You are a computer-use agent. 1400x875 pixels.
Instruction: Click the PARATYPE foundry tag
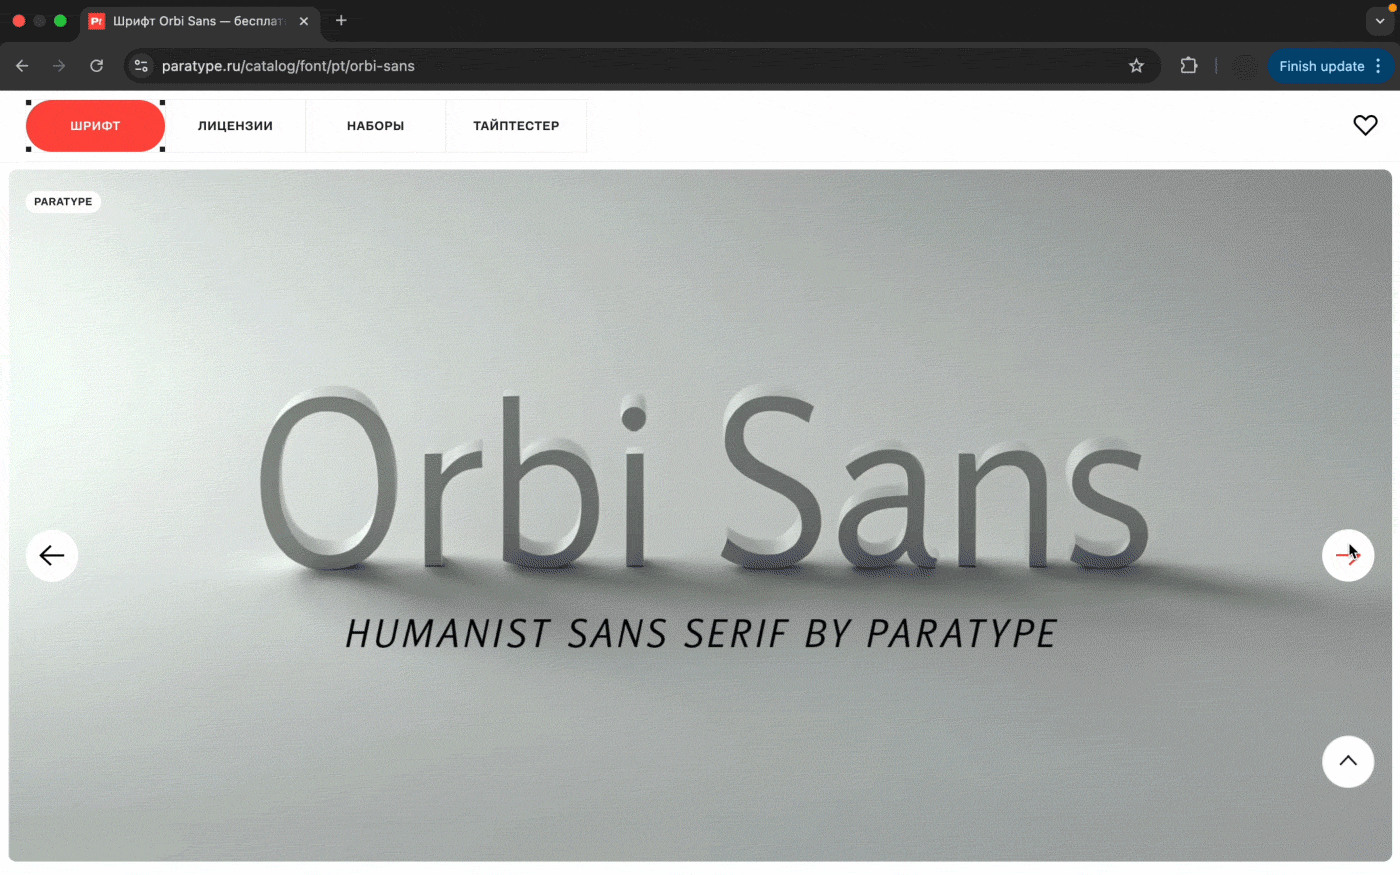point(63,202)
